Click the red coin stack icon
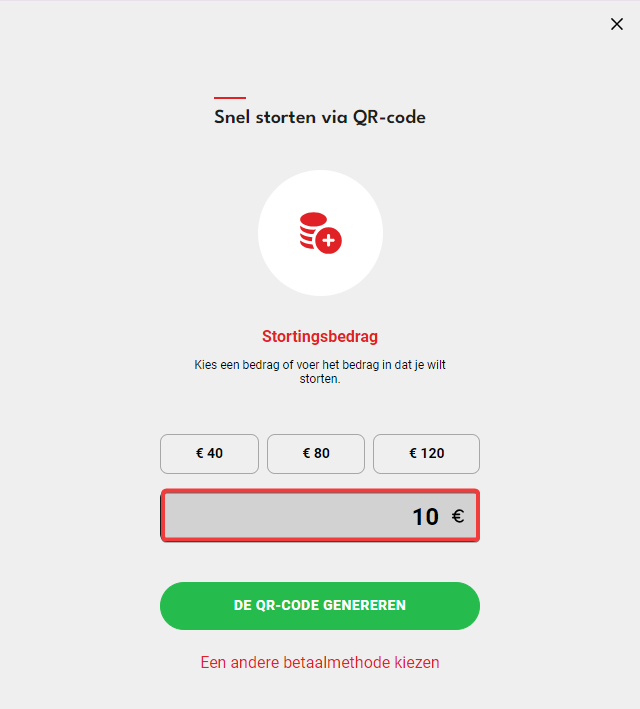Screen dimensions: 640x709 tap(320, 233)
